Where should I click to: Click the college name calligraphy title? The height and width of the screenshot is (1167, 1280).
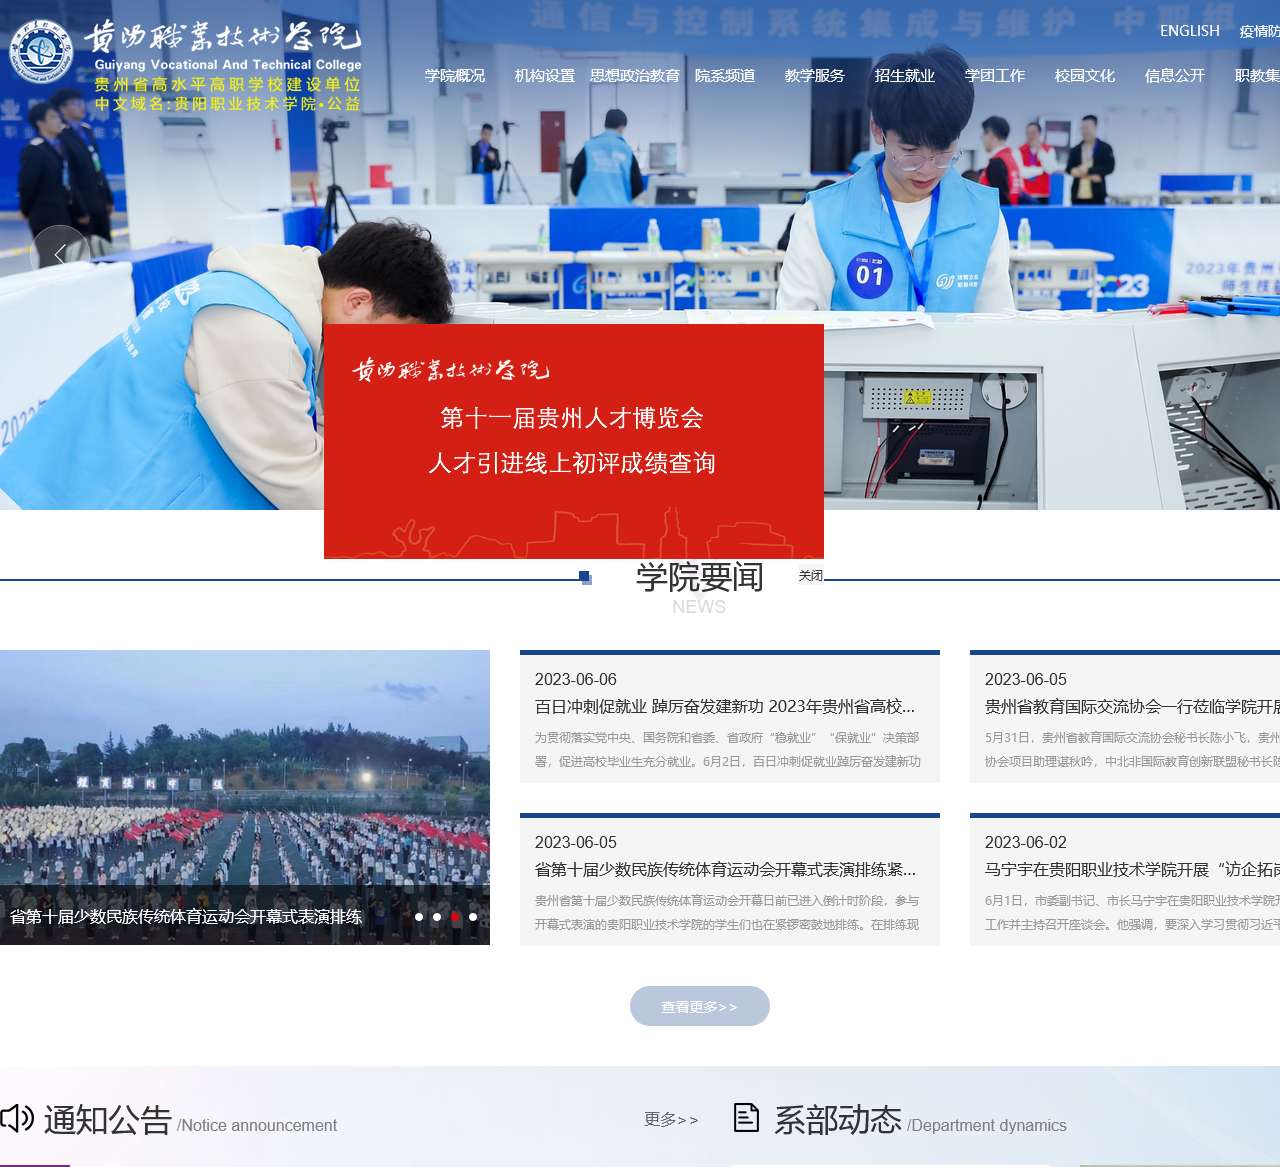[x=222, y=36]
